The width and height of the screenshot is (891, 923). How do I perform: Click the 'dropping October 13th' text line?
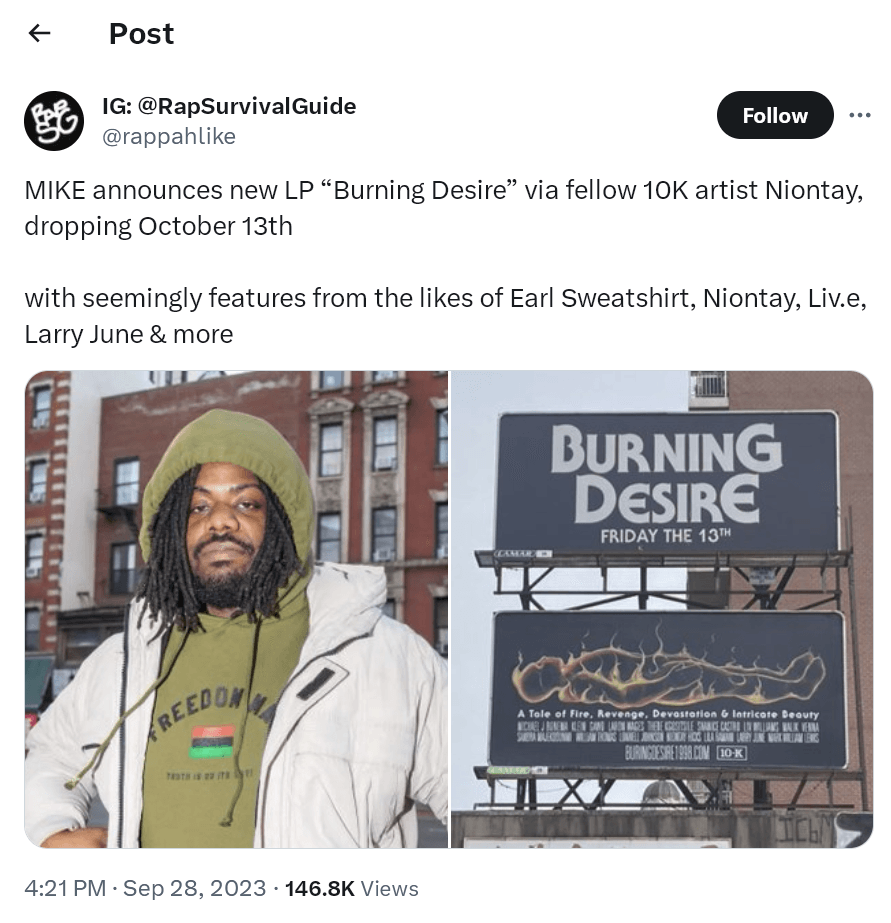coord(158,226)
